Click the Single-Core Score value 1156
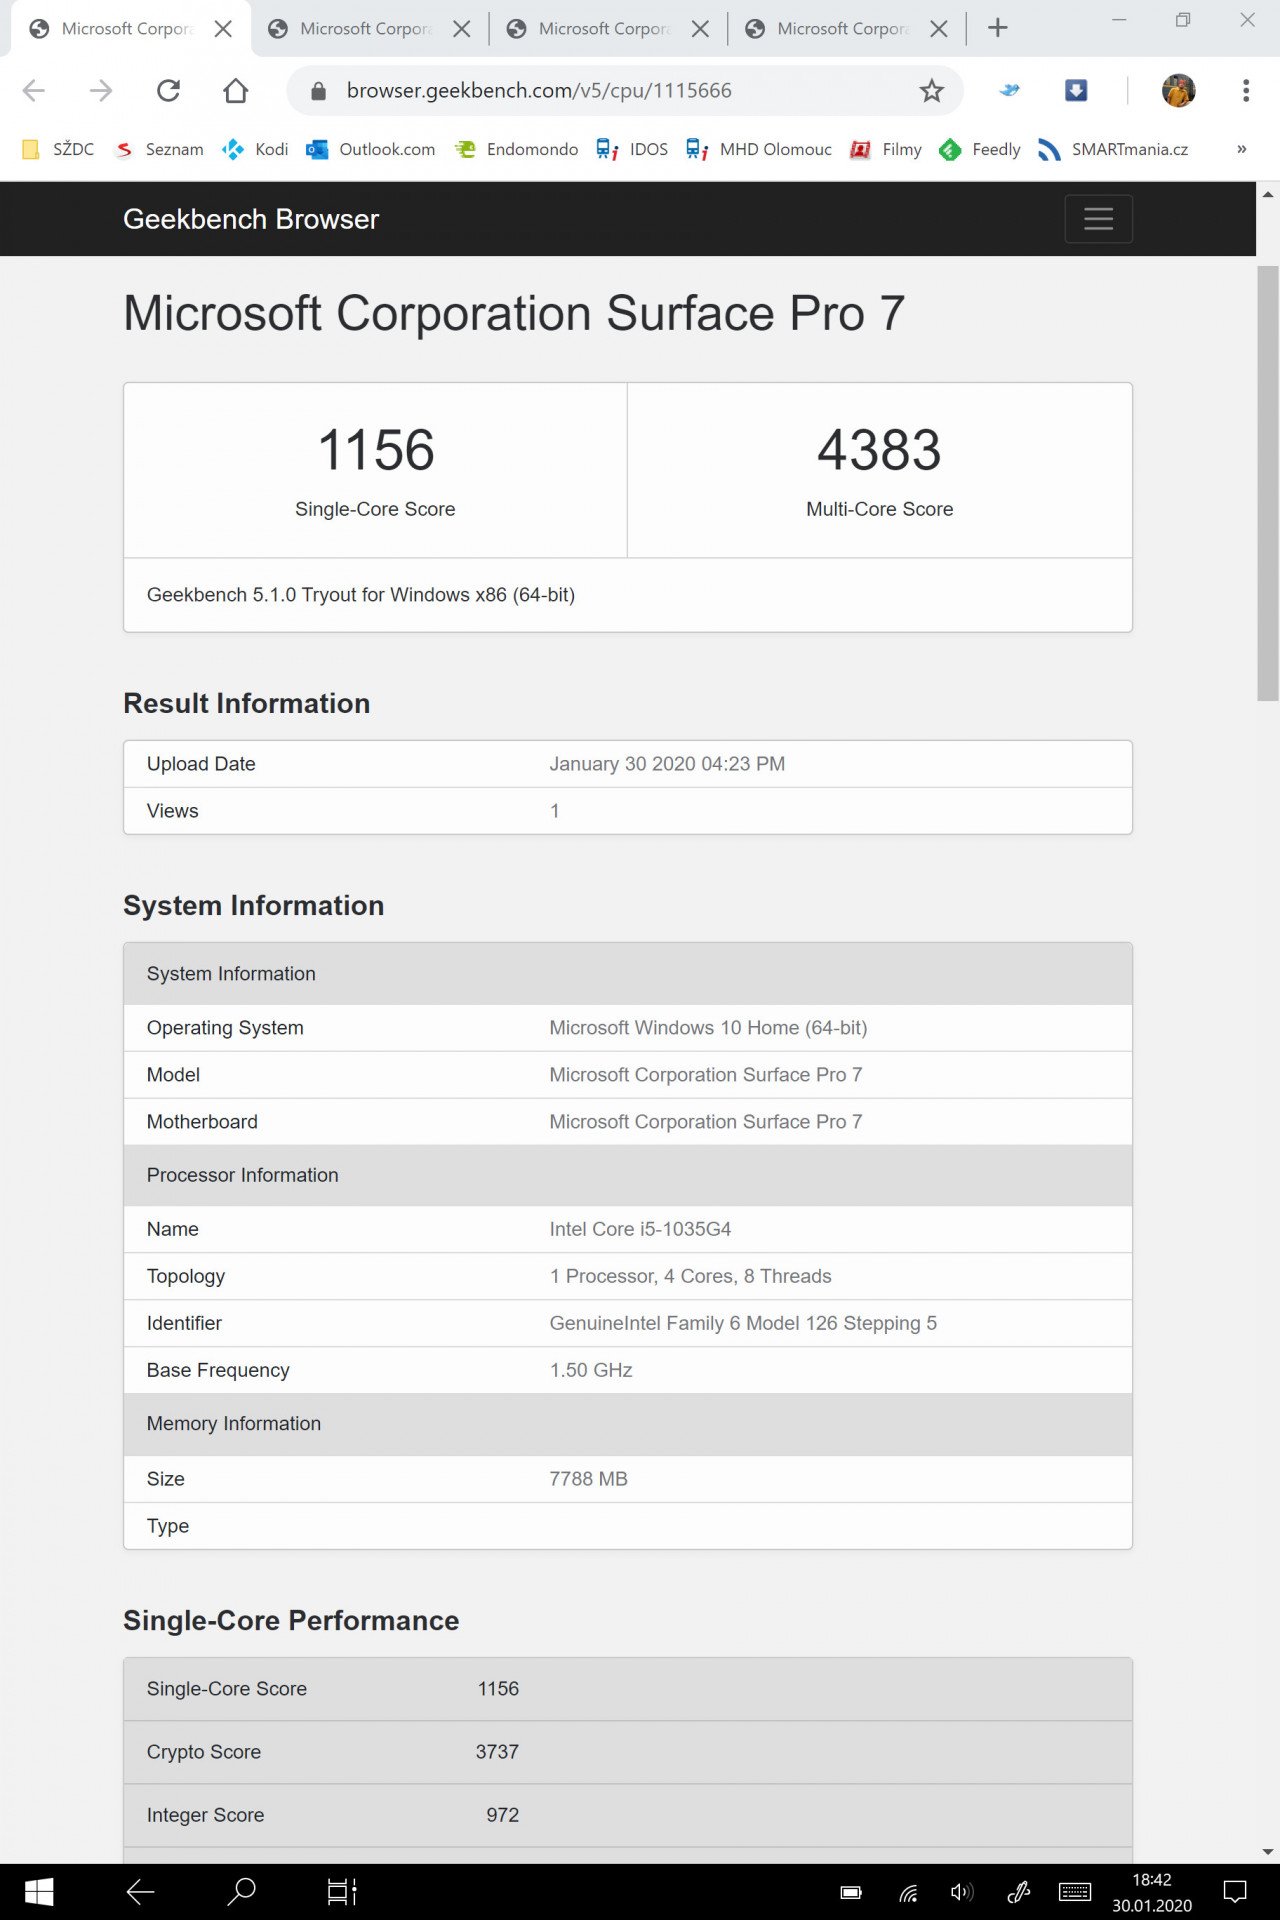1280x1920 pixels. point(375,450)
